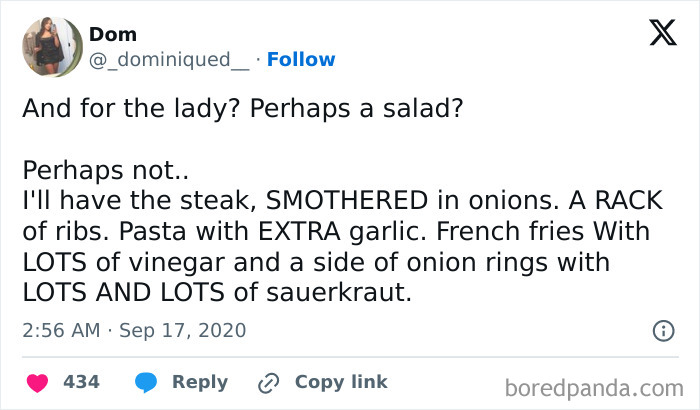The height and width of the screenshot is (410, 700).
Task: Click the chain link copy icon
Action: [267, 382]
